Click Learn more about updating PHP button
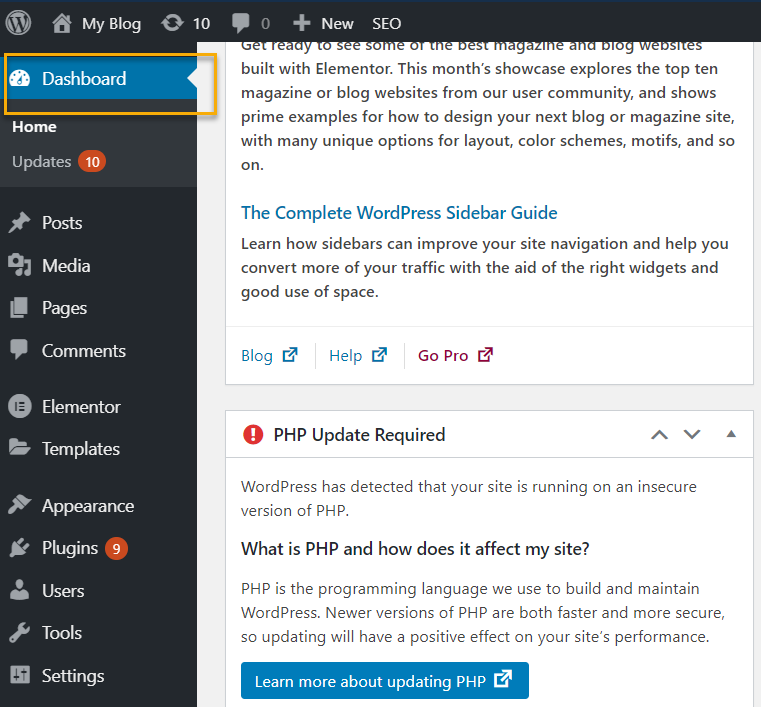Viewport: 761px width, 707px height. [384, 680]
